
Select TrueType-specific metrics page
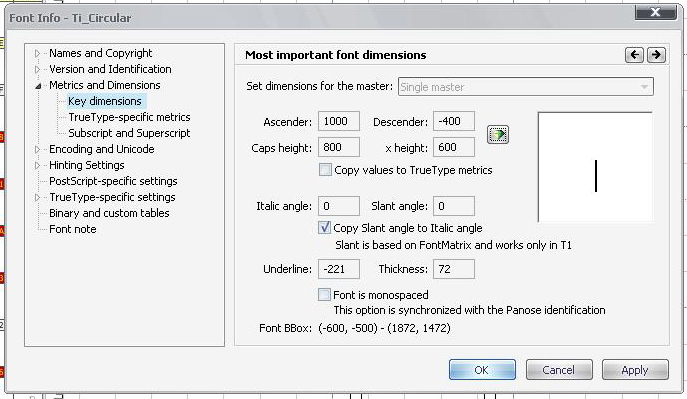(x=129, y=117)
